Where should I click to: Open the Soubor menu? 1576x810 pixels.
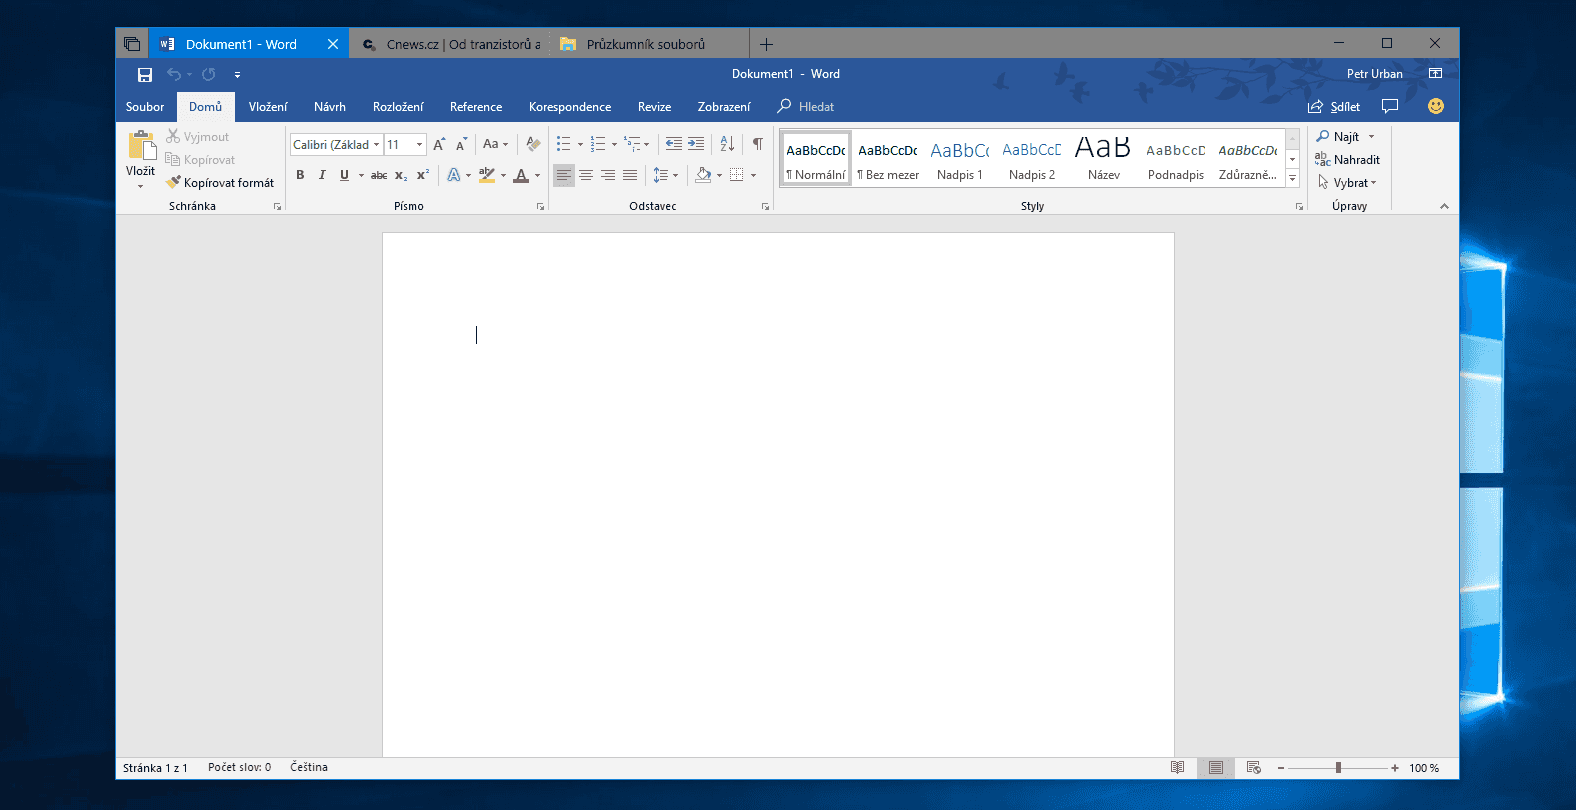[145, 107]
